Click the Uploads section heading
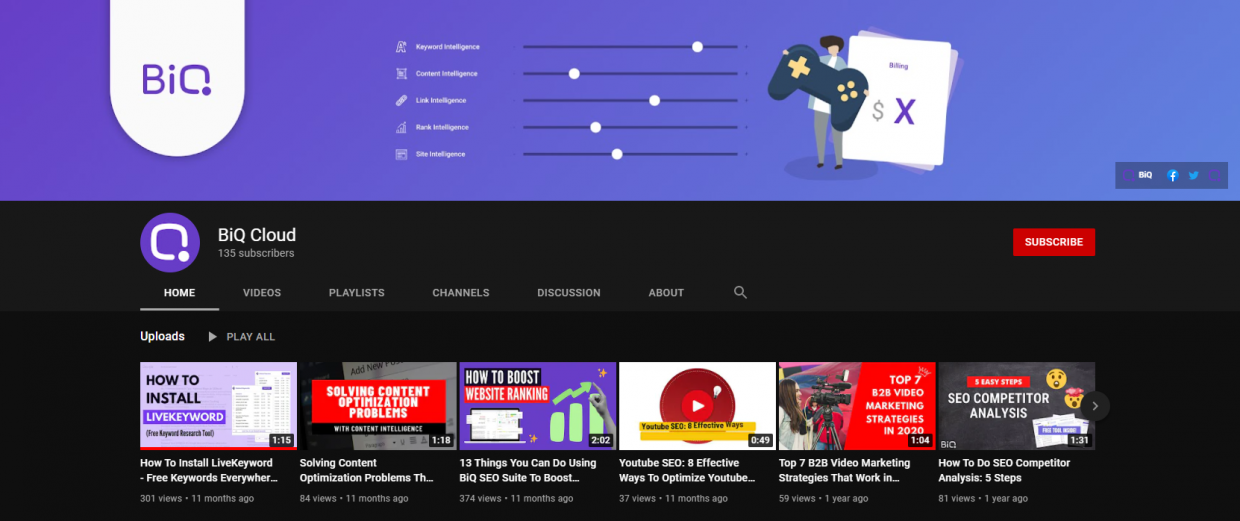The image size is (1240, 521). pyautogui.click(x=162, y=337)
